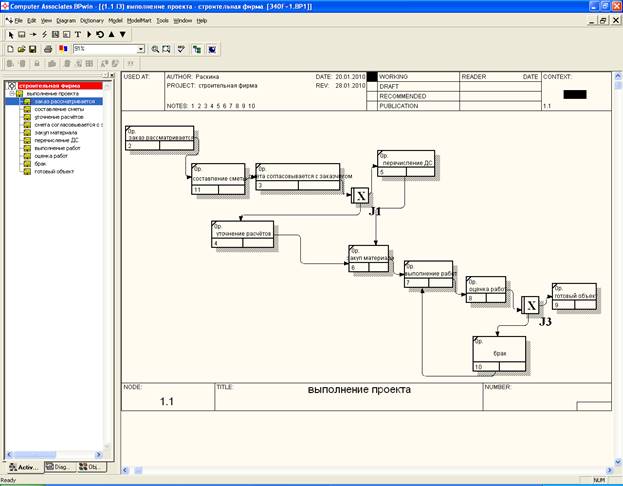The width and height of the screenshot is (623, 486).
Task: Save the model with the floppy icon
Action: click(33, 49)
